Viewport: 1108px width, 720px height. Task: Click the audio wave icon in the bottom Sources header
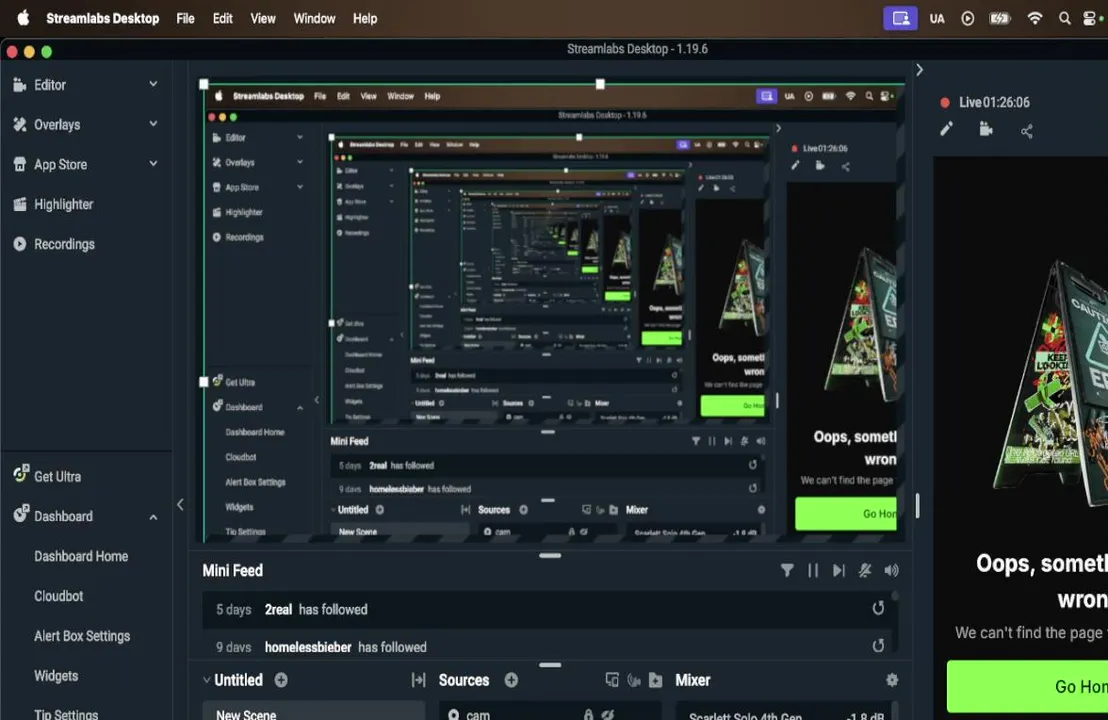634,680
